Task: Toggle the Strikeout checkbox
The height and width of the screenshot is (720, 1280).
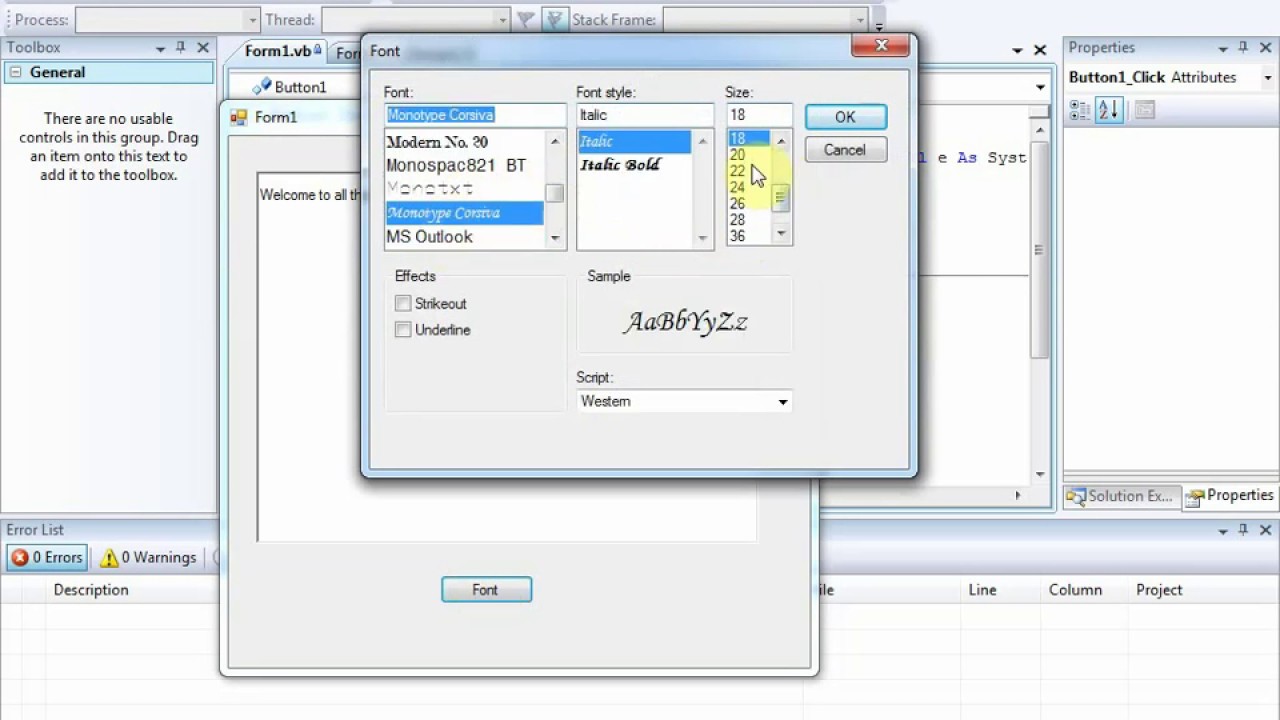Action: click(x=403, y=303)
